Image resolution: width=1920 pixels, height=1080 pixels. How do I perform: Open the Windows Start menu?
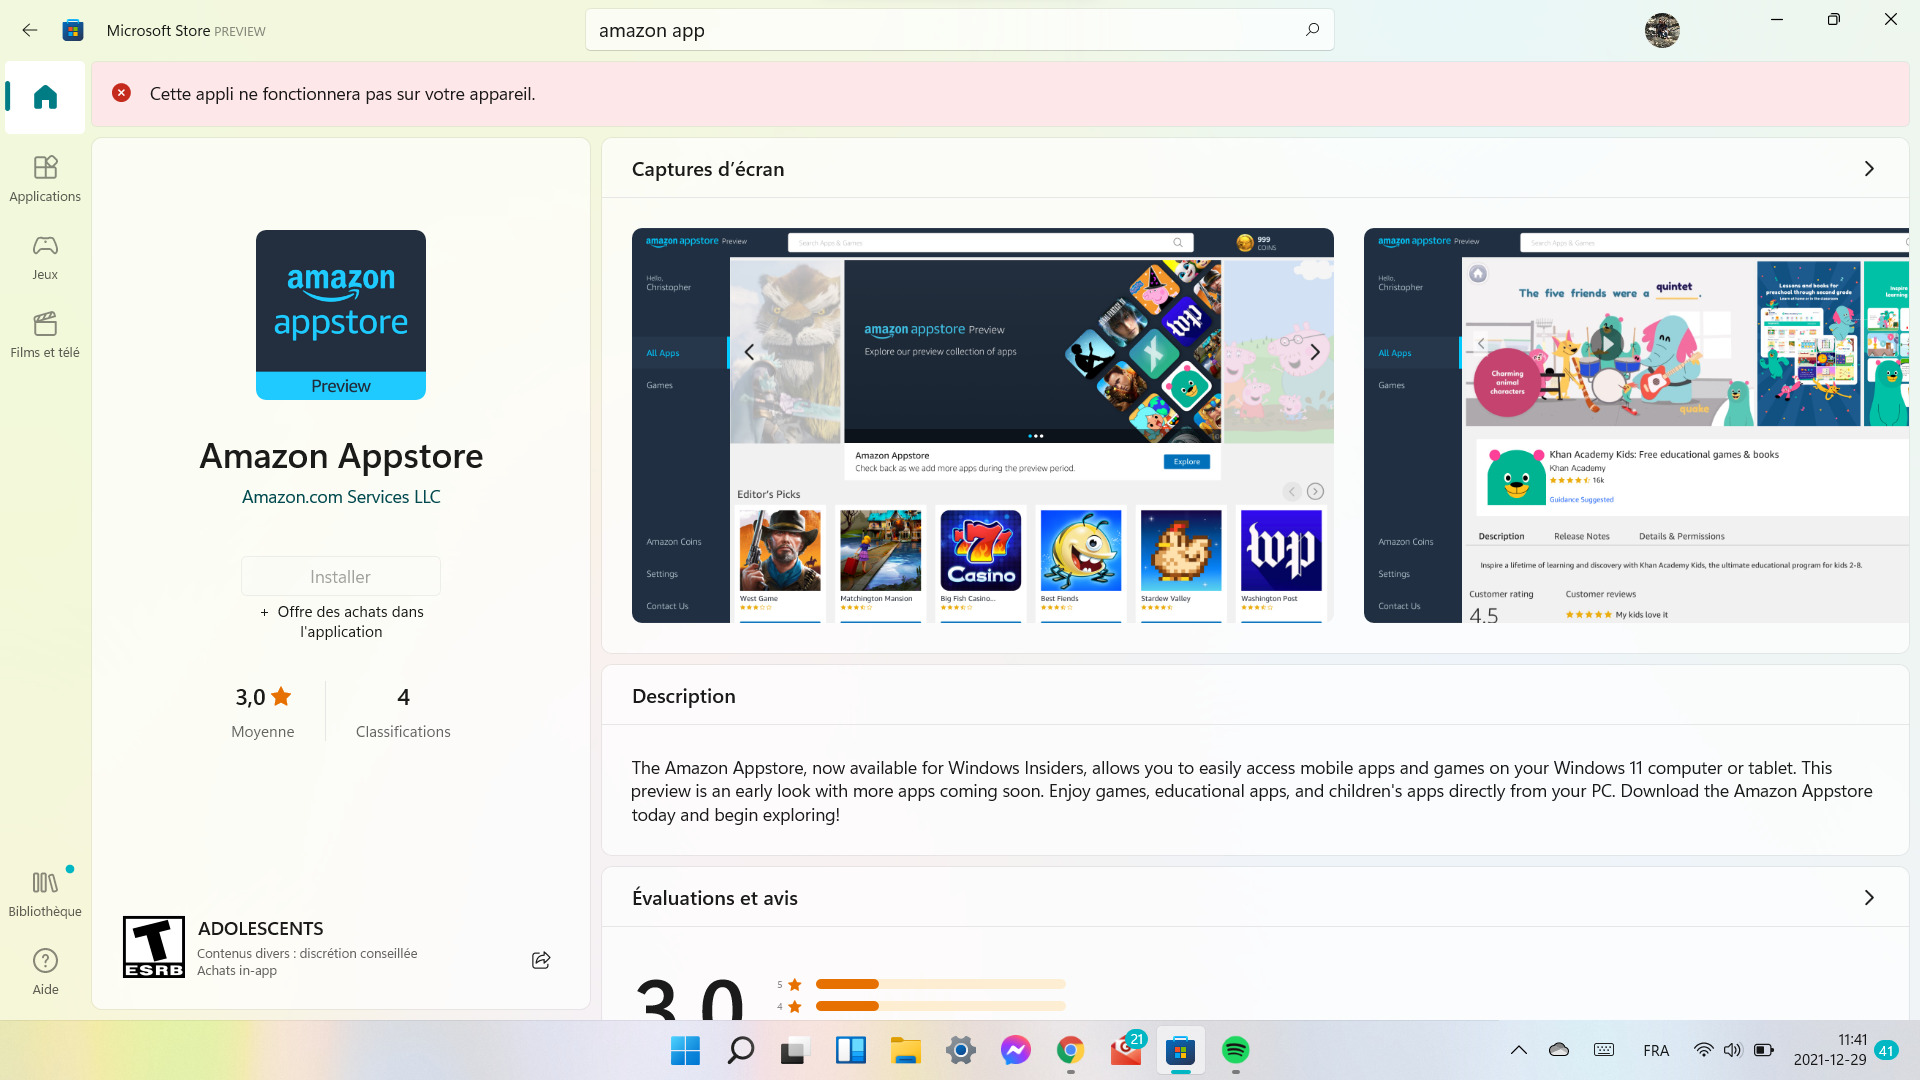(685, 1050)
